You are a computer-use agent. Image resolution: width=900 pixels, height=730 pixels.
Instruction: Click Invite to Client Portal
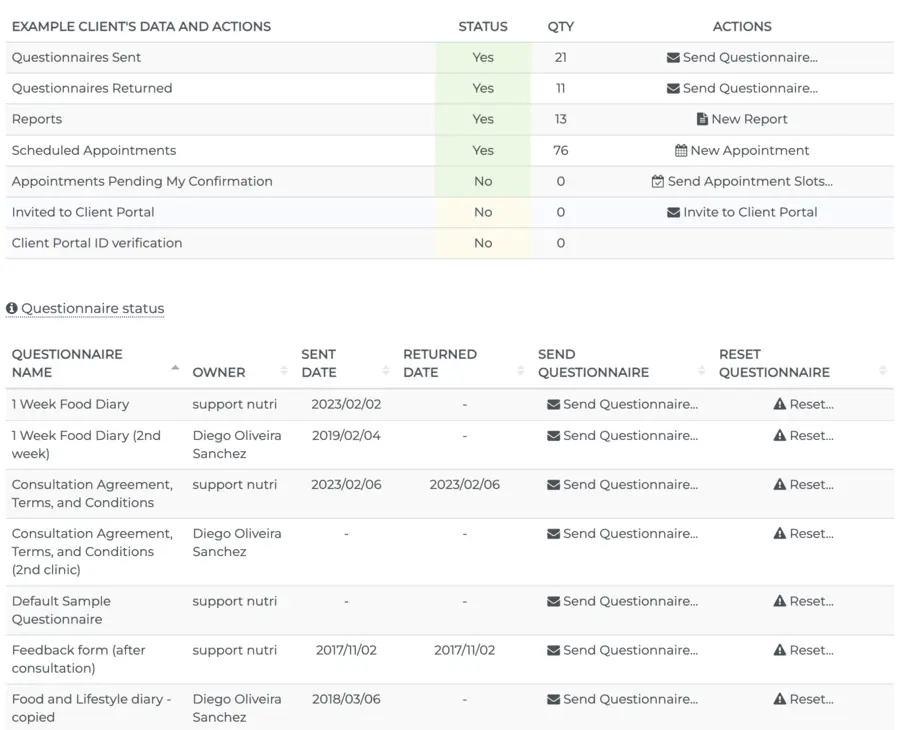tap(740, 211)
